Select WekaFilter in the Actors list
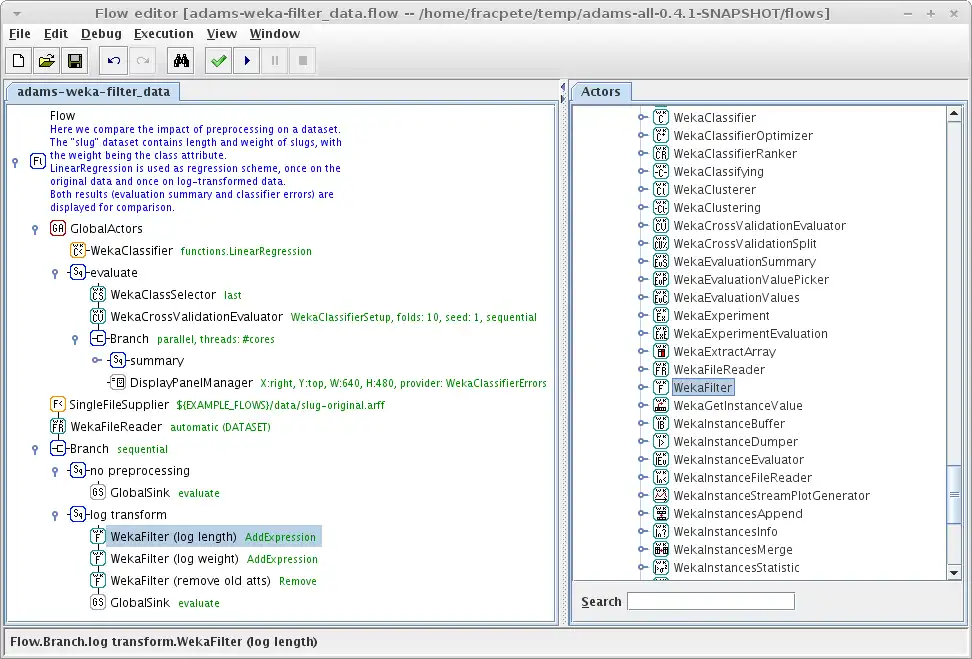This screenshot has height=659, width=972. pos(703,387)
